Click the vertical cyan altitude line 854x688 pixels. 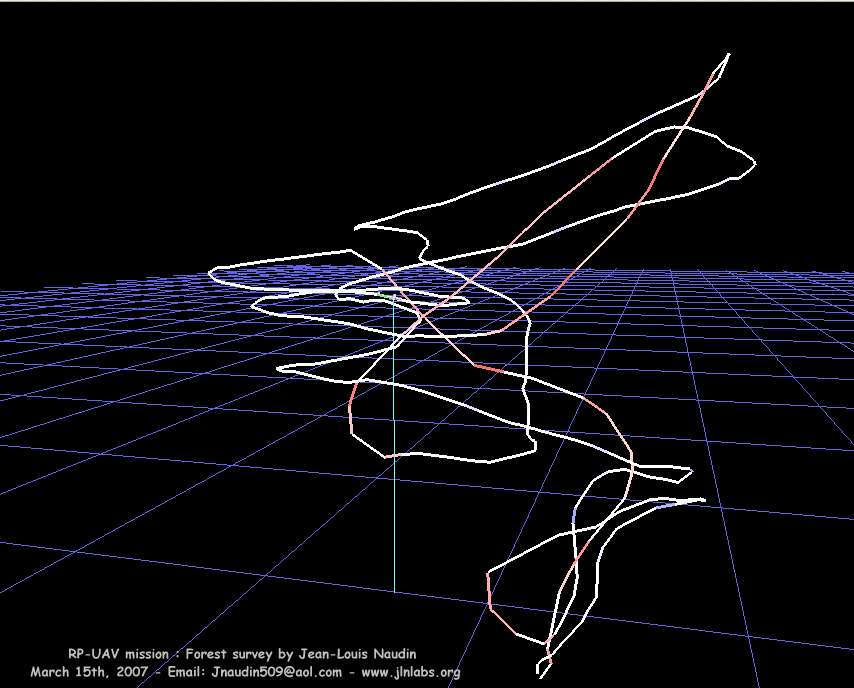(394, 445)
